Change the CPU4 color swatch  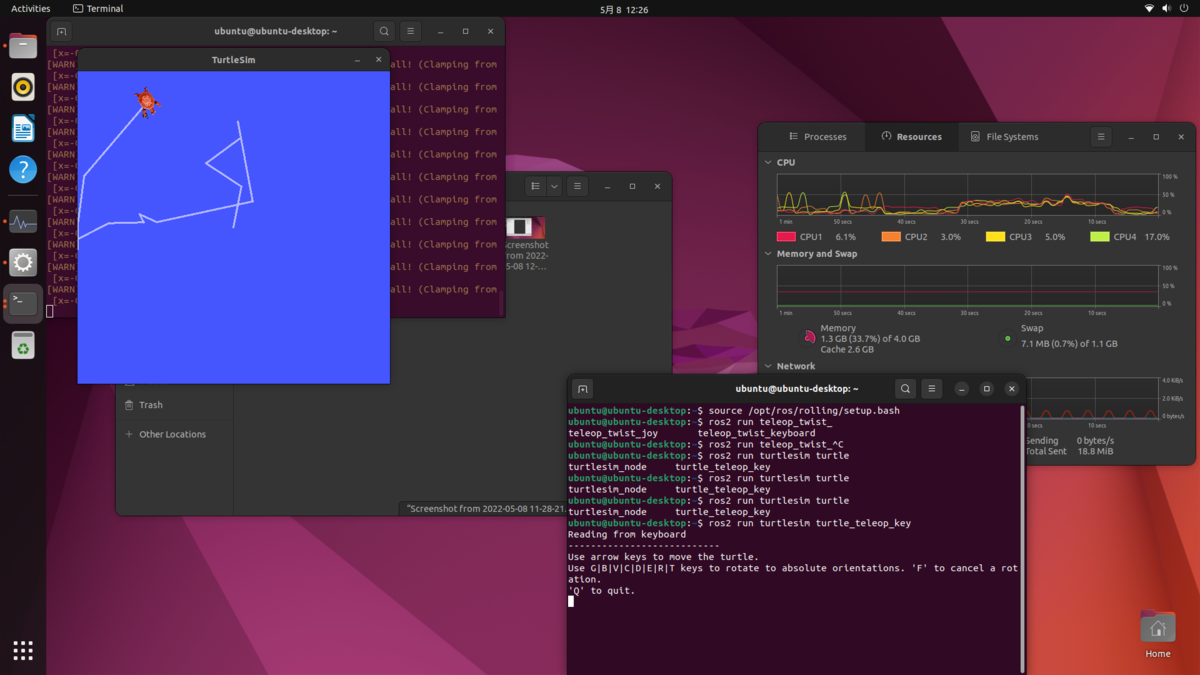pos(1100,237)
